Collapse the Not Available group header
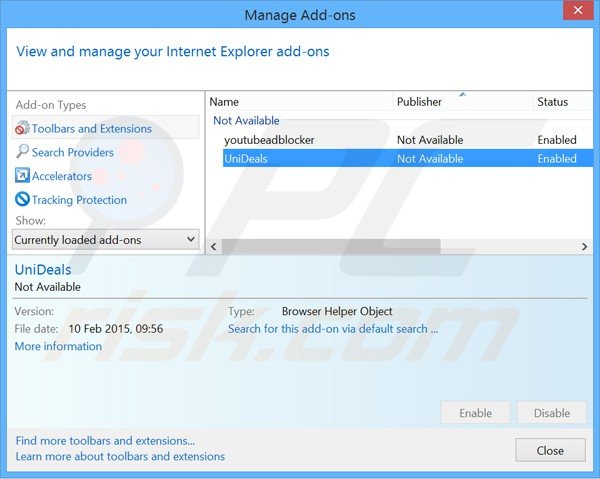 coord(246,121)
